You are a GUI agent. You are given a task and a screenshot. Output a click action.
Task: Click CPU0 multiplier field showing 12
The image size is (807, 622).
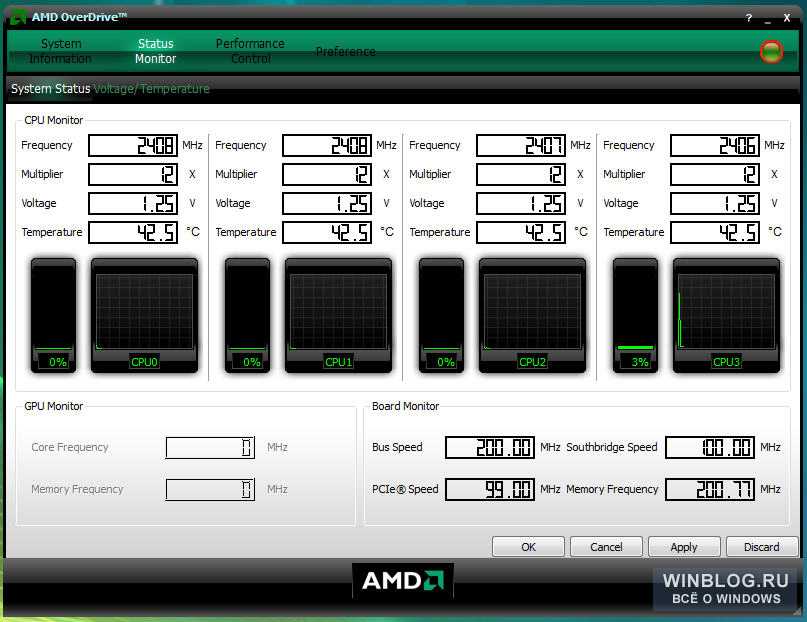[133, 174]
